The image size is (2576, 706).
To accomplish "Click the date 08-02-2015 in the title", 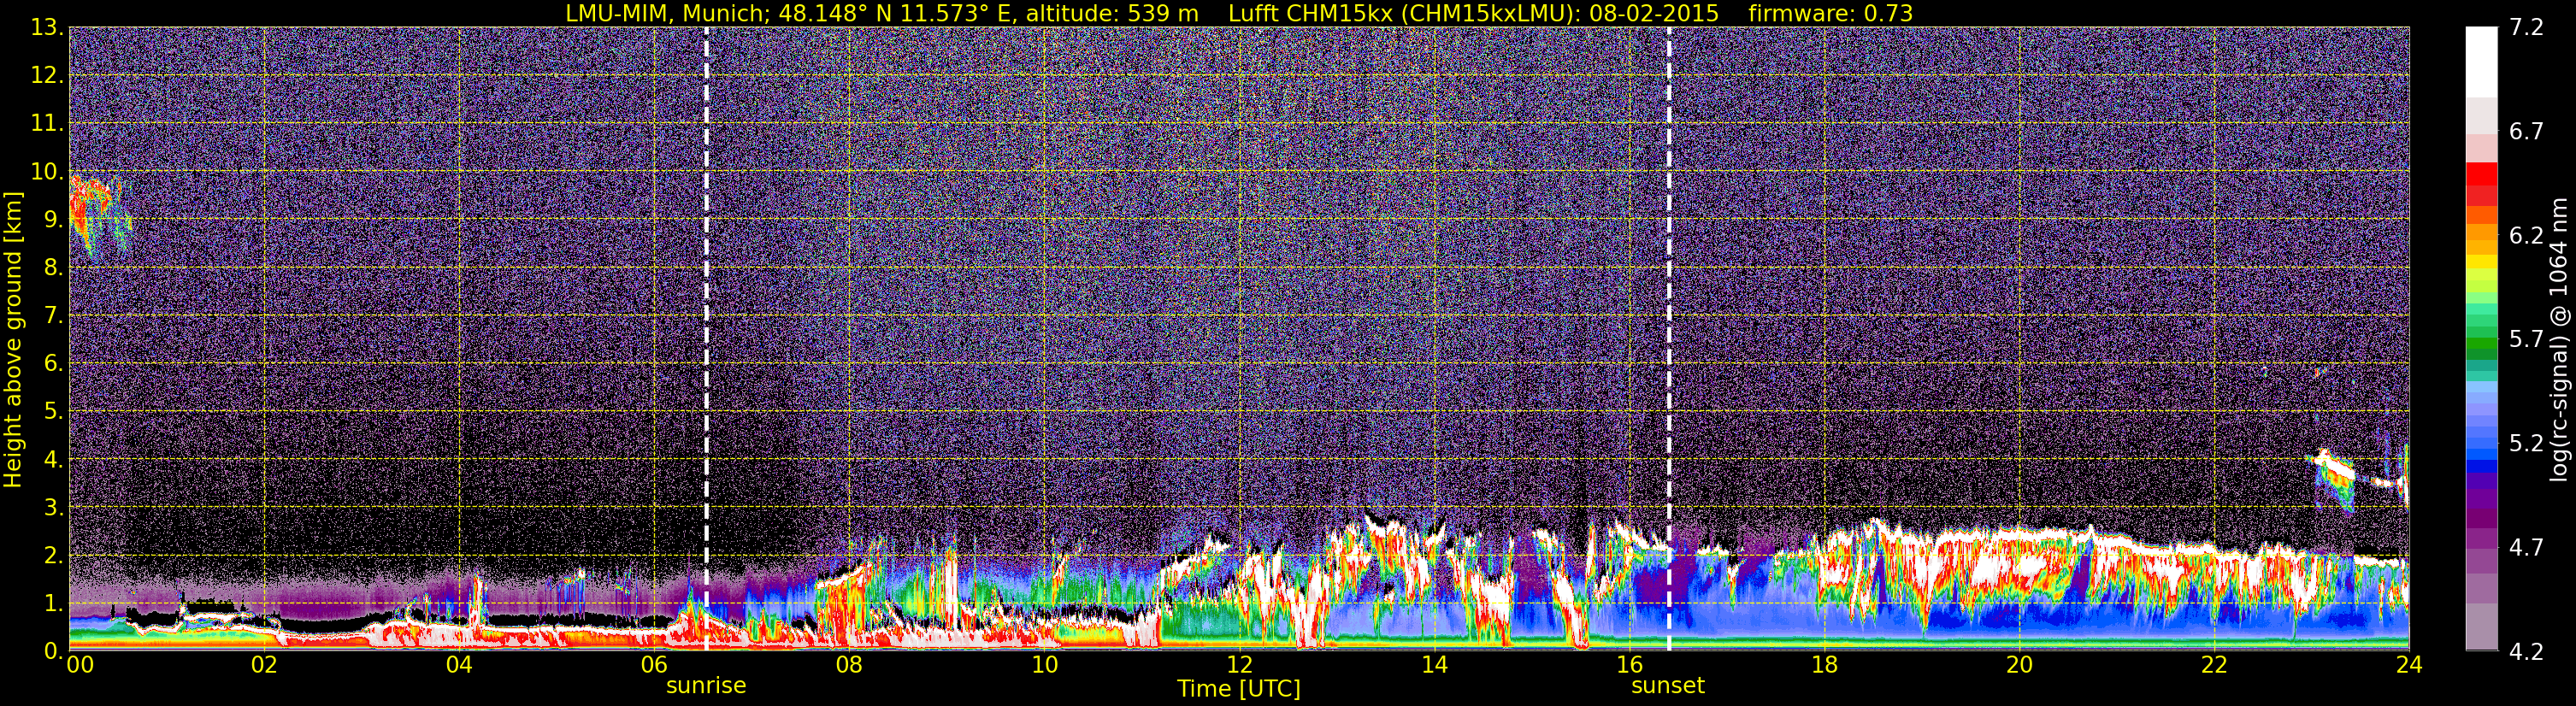I will (x=1653, y=13).
